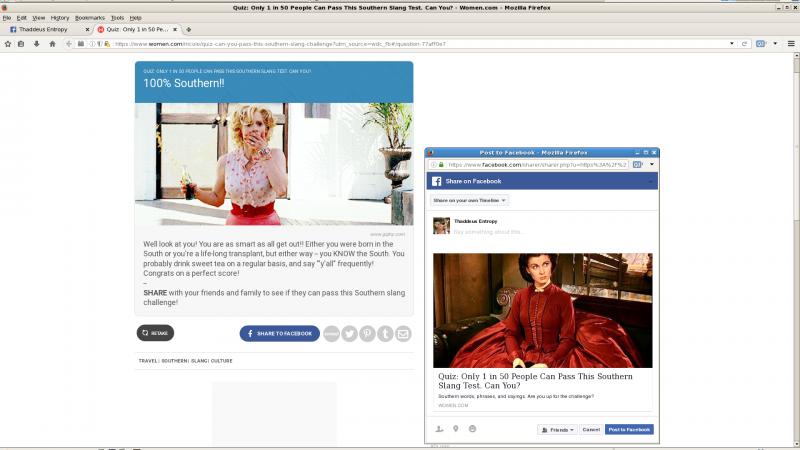The width and height of the screenshot is (800, 450).
Task: Expand 'Share on your own Timeline' dropdown
Action: point(470,200)
